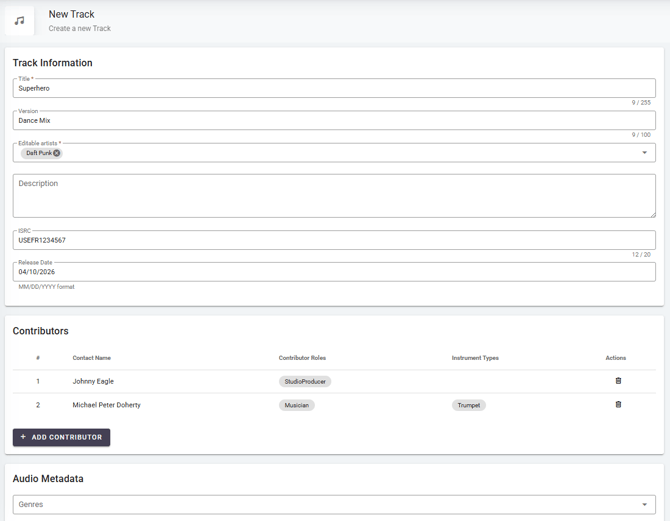This screenshot has width=670, height=521.
Task: Click the music note track icon
Action: click(20, 21)
